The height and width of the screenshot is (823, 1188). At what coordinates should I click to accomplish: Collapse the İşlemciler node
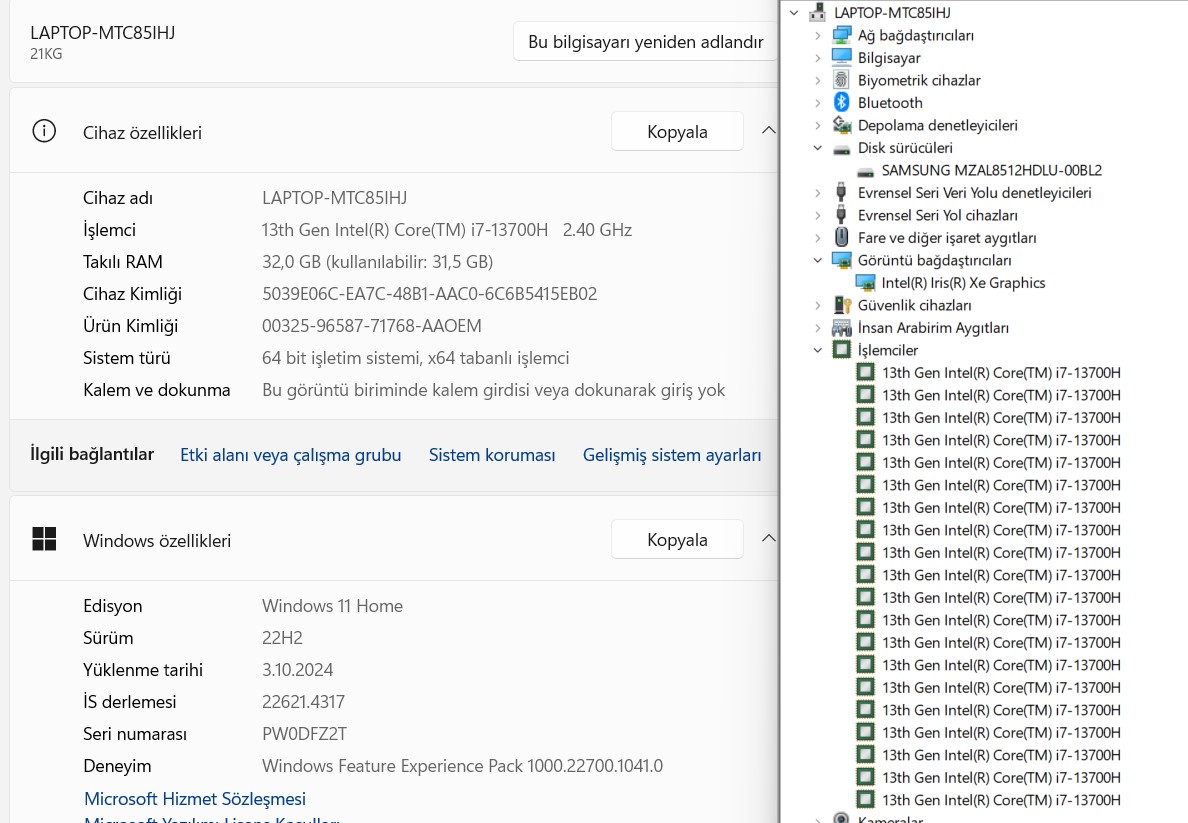pos(818,350)
